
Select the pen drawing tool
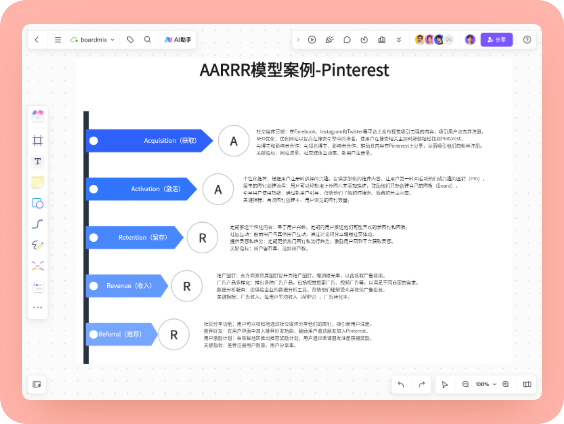[38, 245]
